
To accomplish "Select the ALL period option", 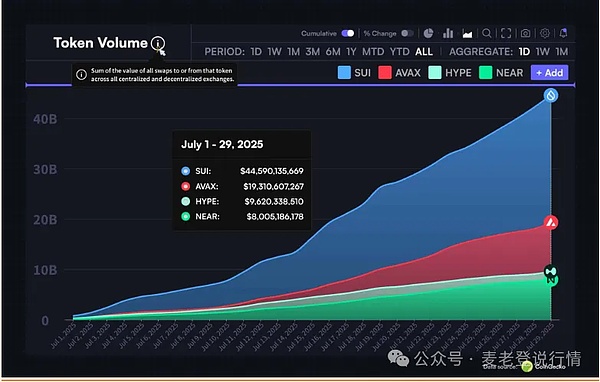I will click(424, 52).
